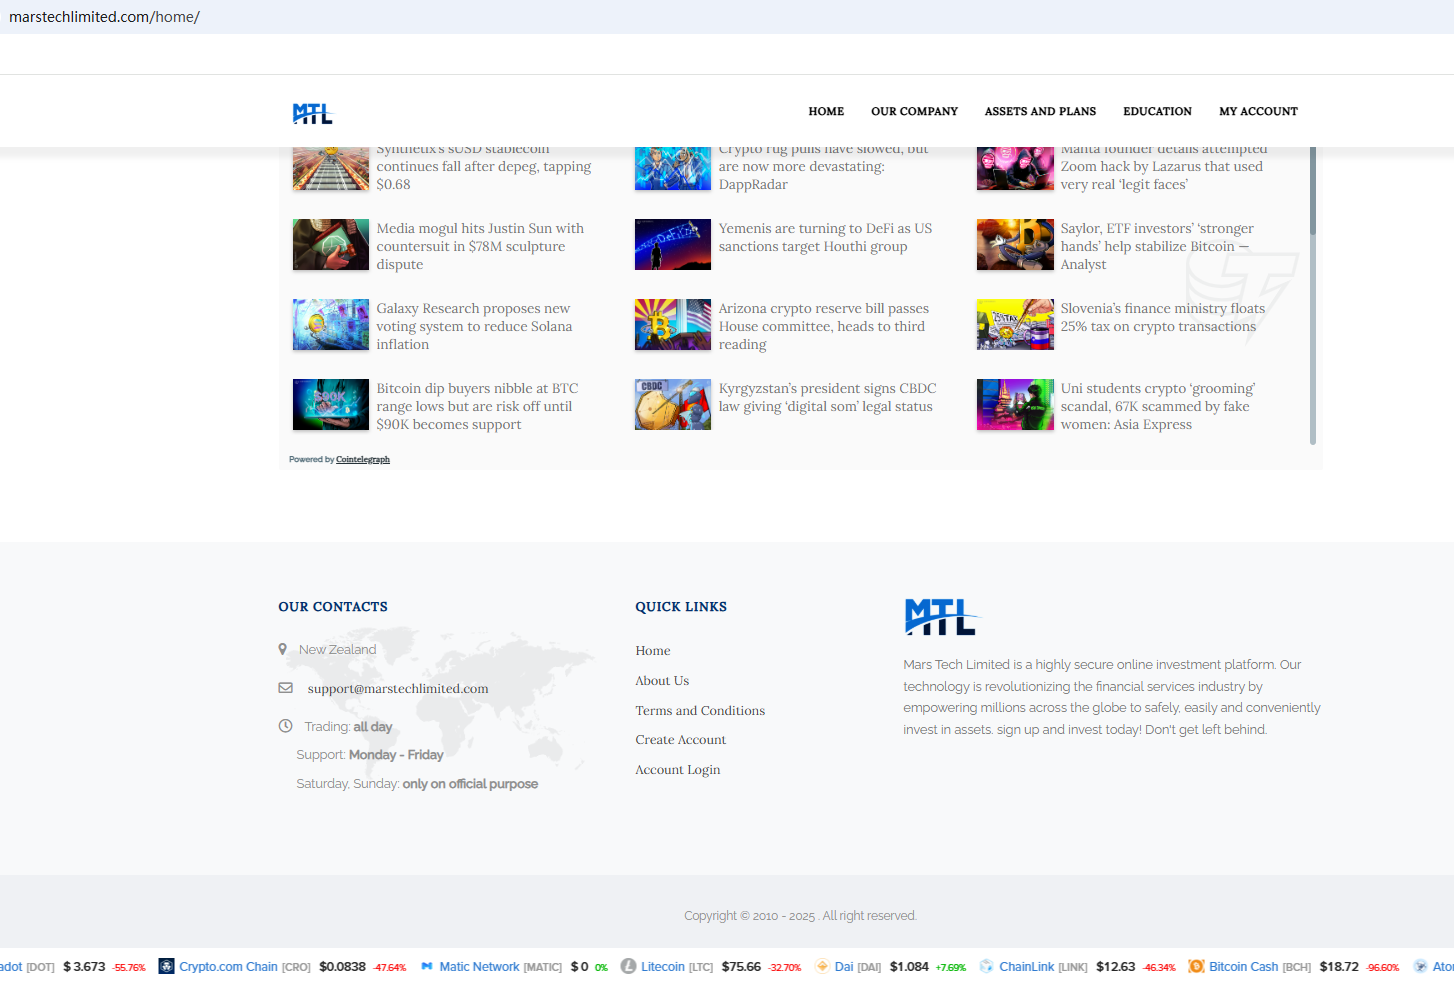Click the Bitcoin Cash coin icon in ticker
This screenshot has width=1454, height=983.
click(1196, 966)
